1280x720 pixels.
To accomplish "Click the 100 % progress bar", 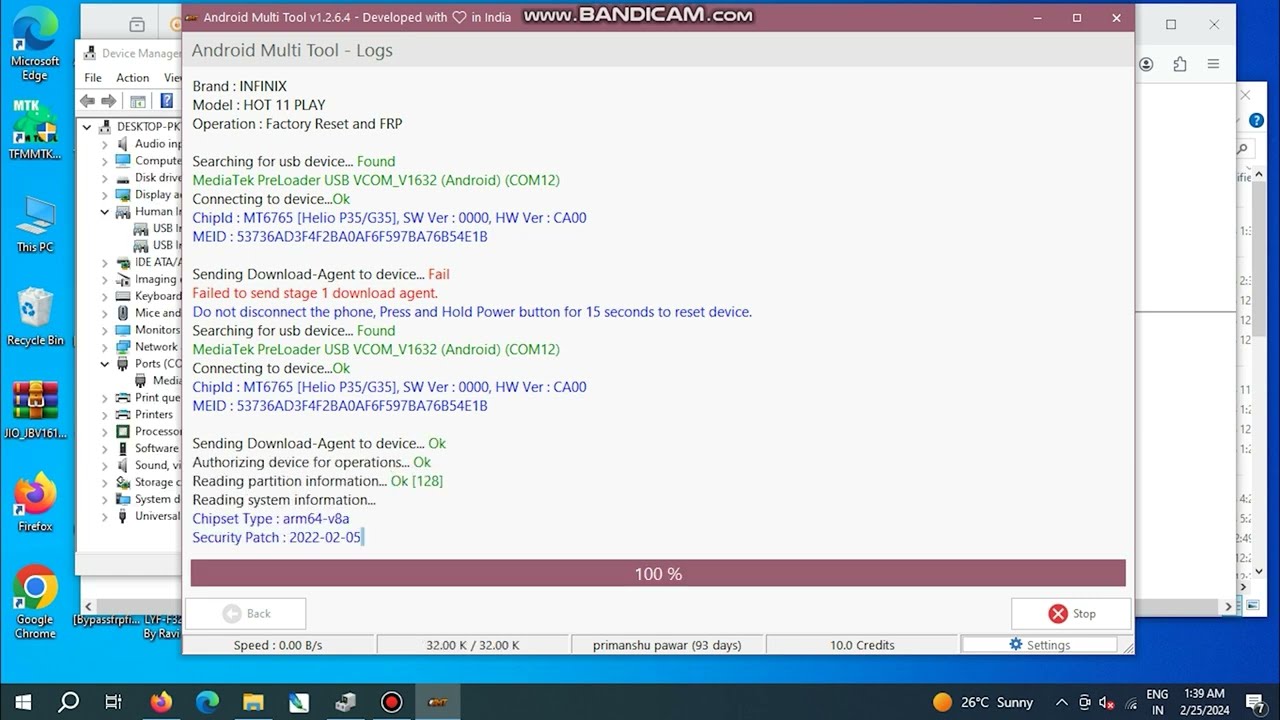I will point(658,573).
